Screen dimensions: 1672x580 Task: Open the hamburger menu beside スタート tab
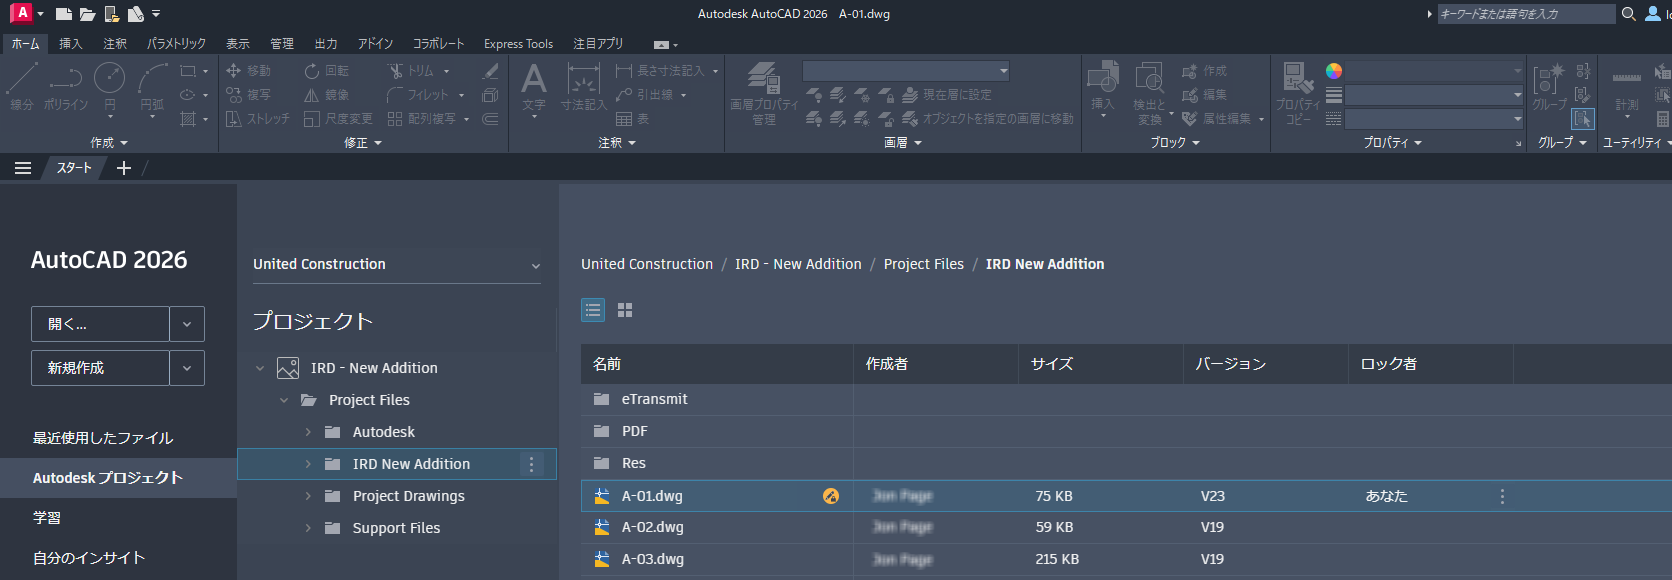(x=23, y=168)
